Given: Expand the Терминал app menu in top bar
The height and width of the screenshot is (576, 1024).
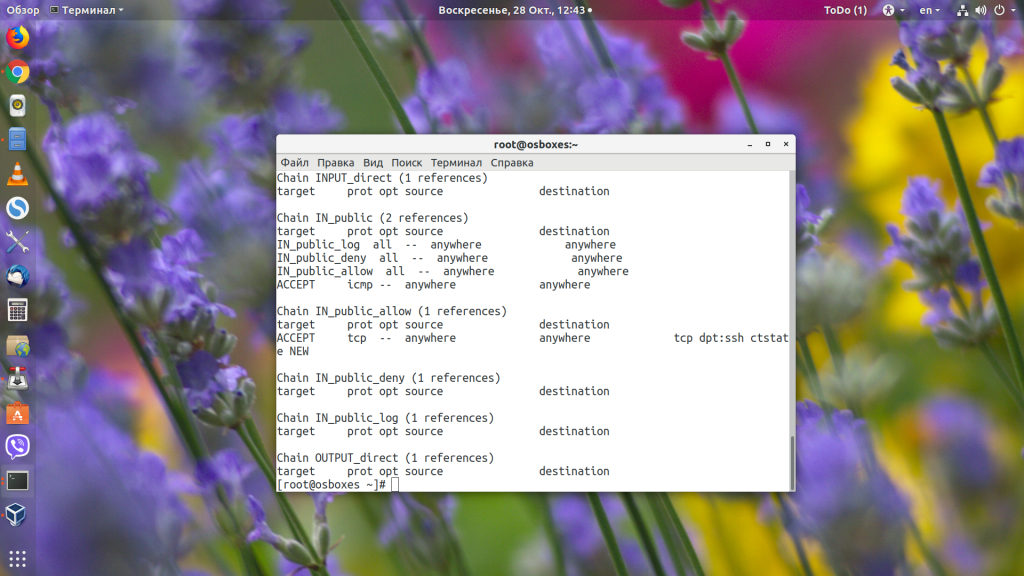Looking at the screenshot, I should pos(87,10).
